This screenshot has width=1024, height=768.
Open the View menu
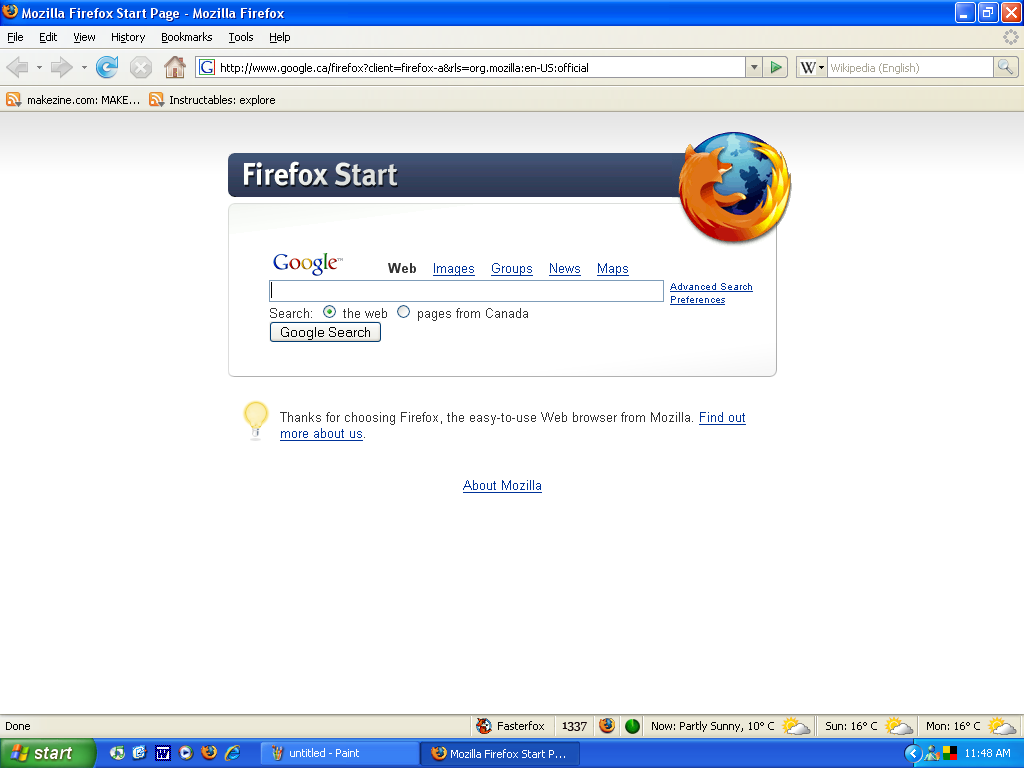coord(84,37)
